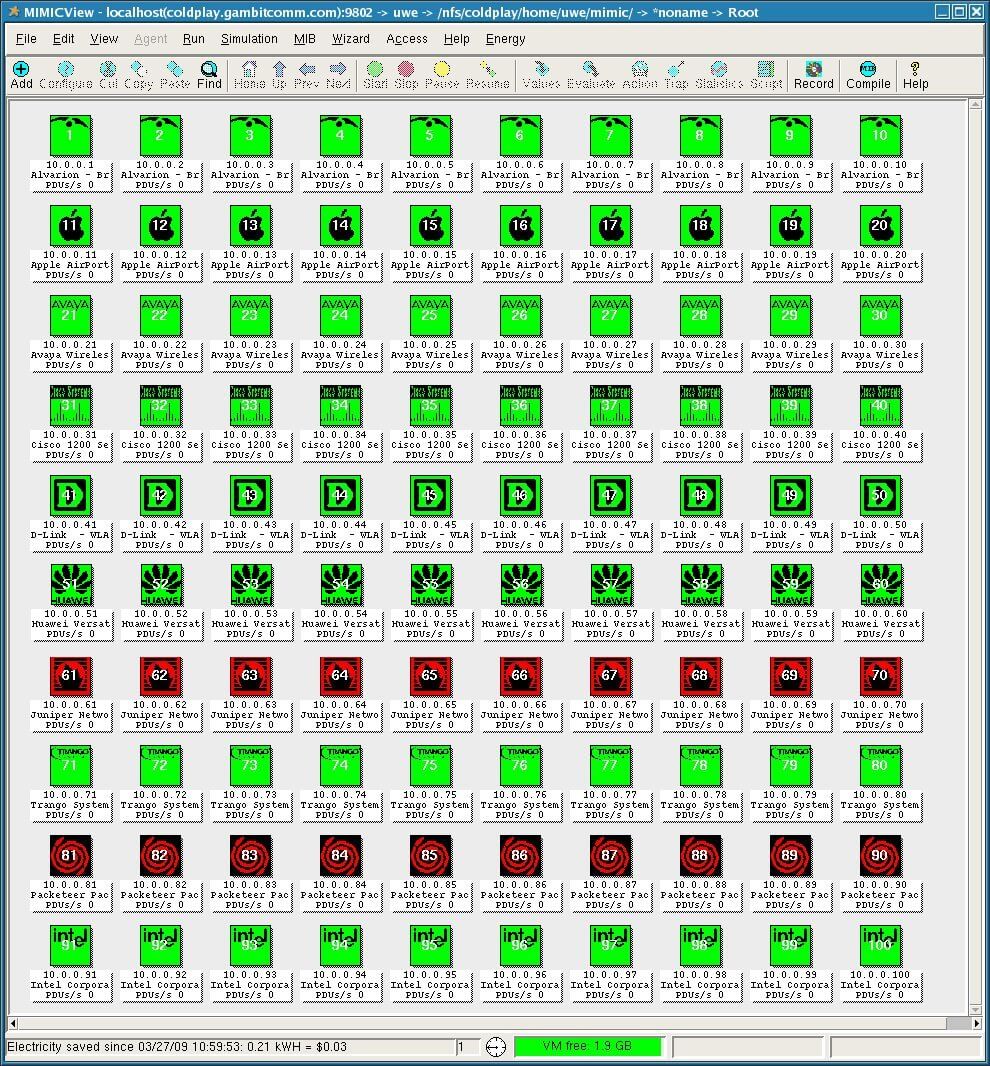The width and height of the screenshot is (990, 1066).
Task: Open the Statistics tool
Action: 719,75
